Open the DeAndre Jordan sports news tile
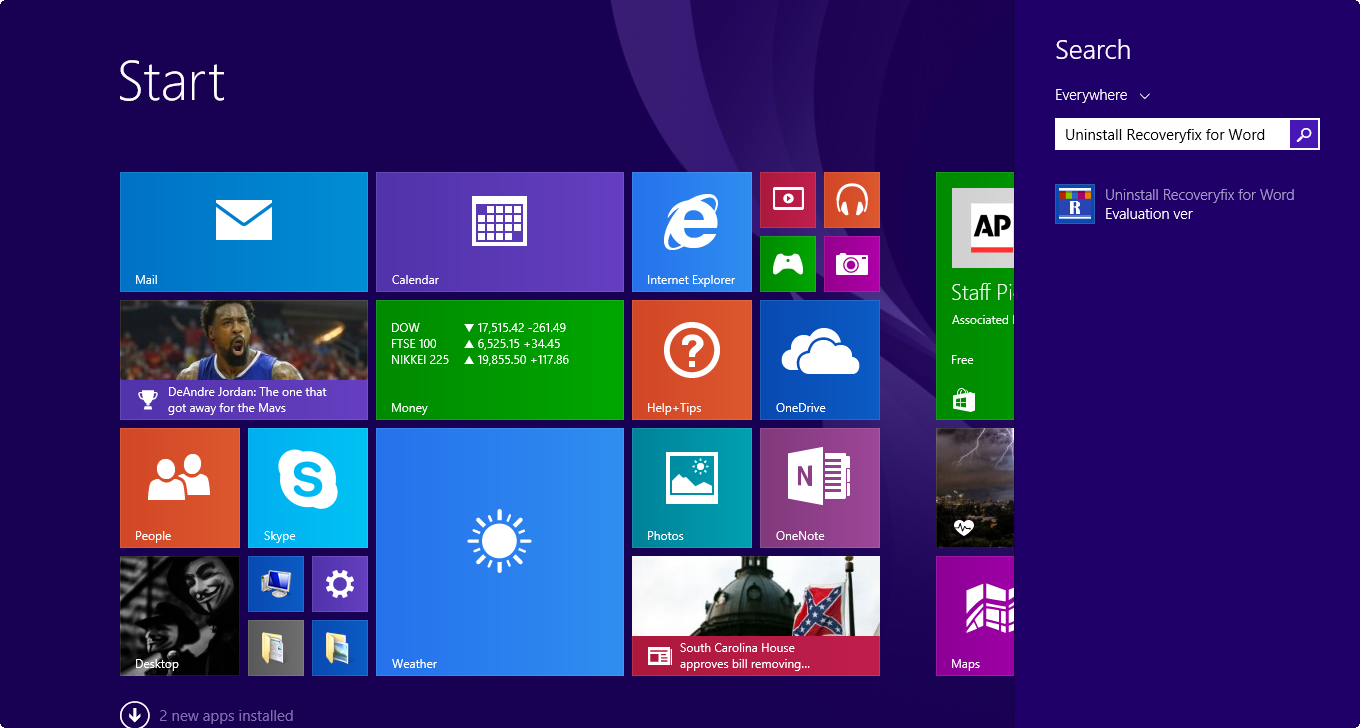The image size is (1360, 728). (244, 360)
